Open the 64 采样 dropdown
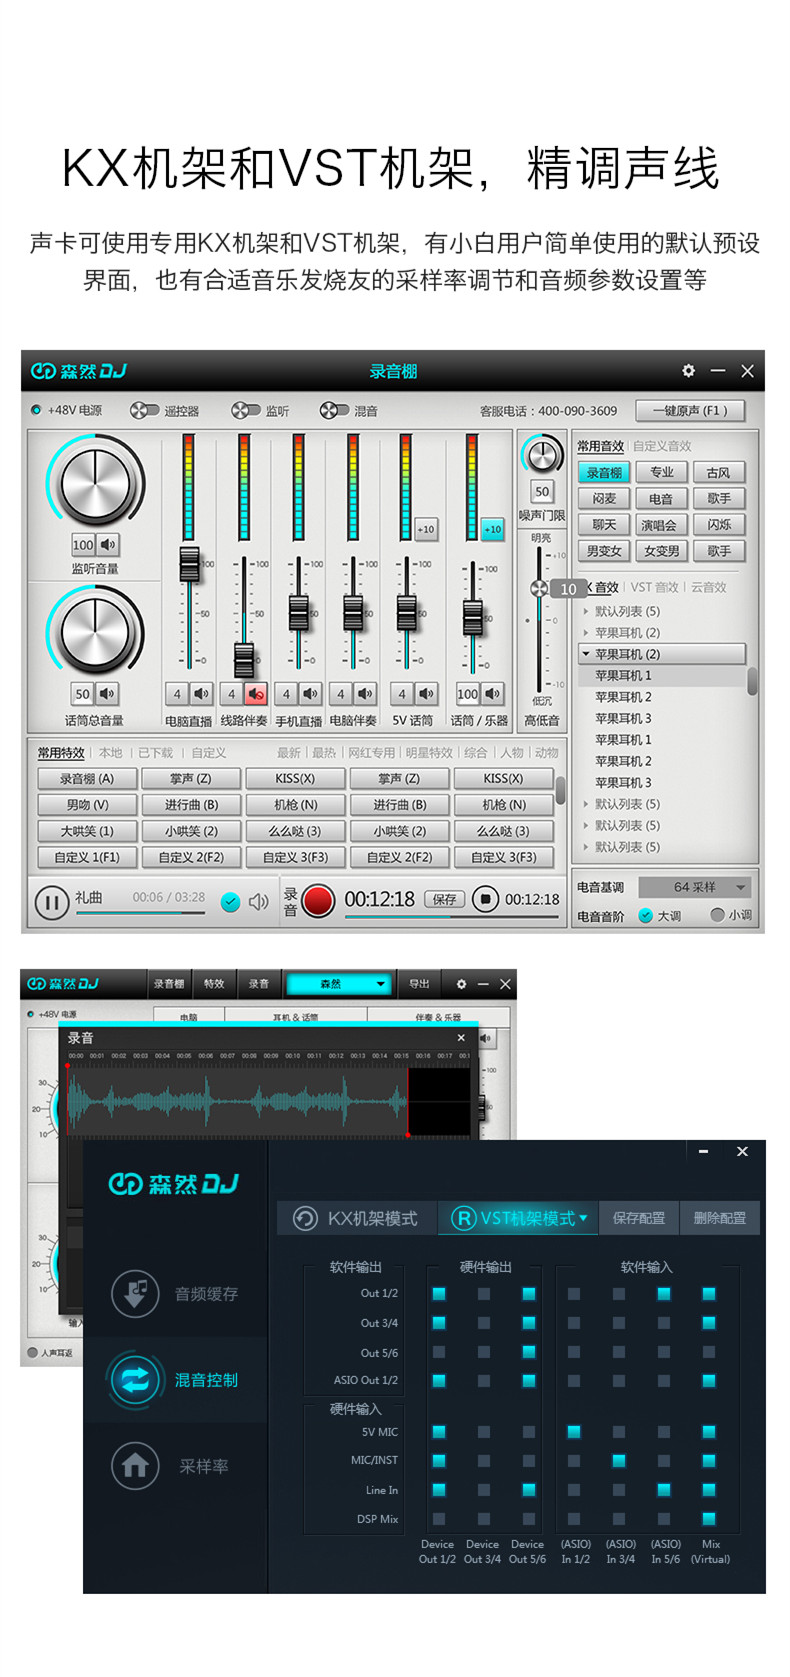Screen dimensions: 790x1677 pos(694,887)
